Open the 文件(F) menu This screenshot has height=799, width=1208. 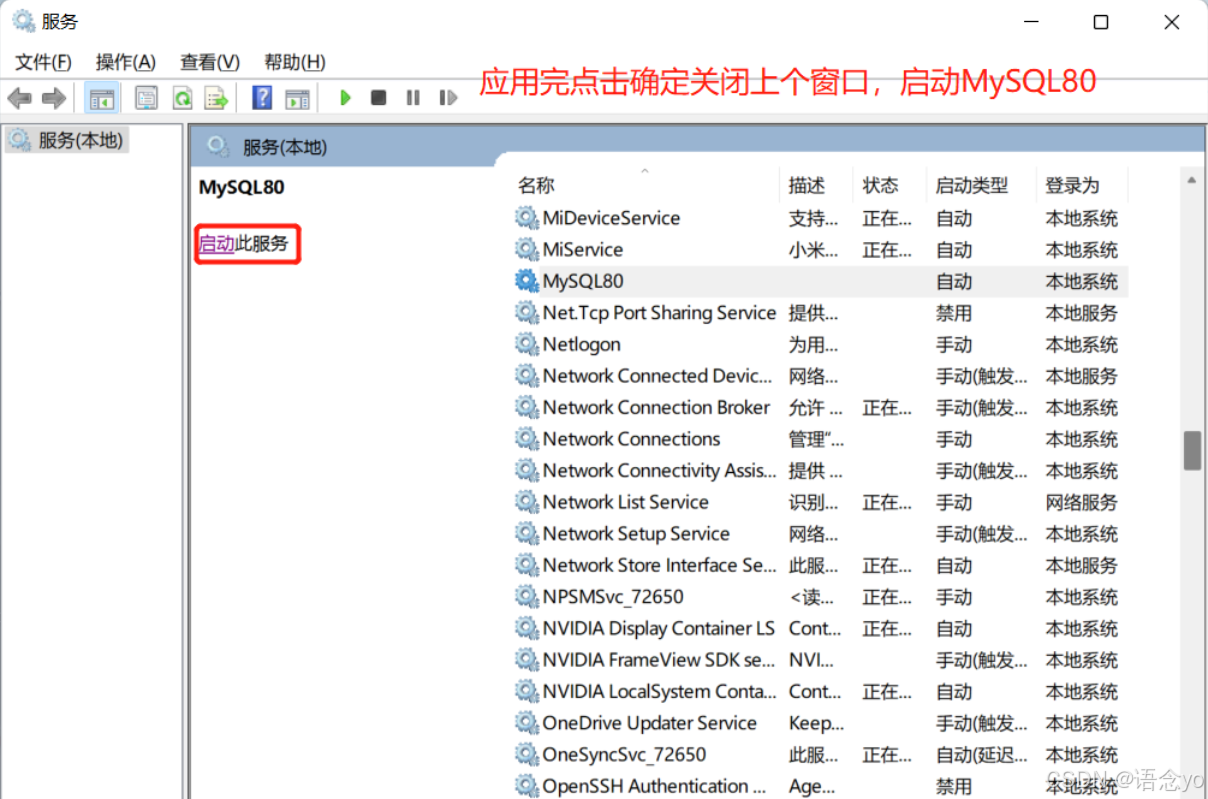pyautogui.click(x=43, y=62)
